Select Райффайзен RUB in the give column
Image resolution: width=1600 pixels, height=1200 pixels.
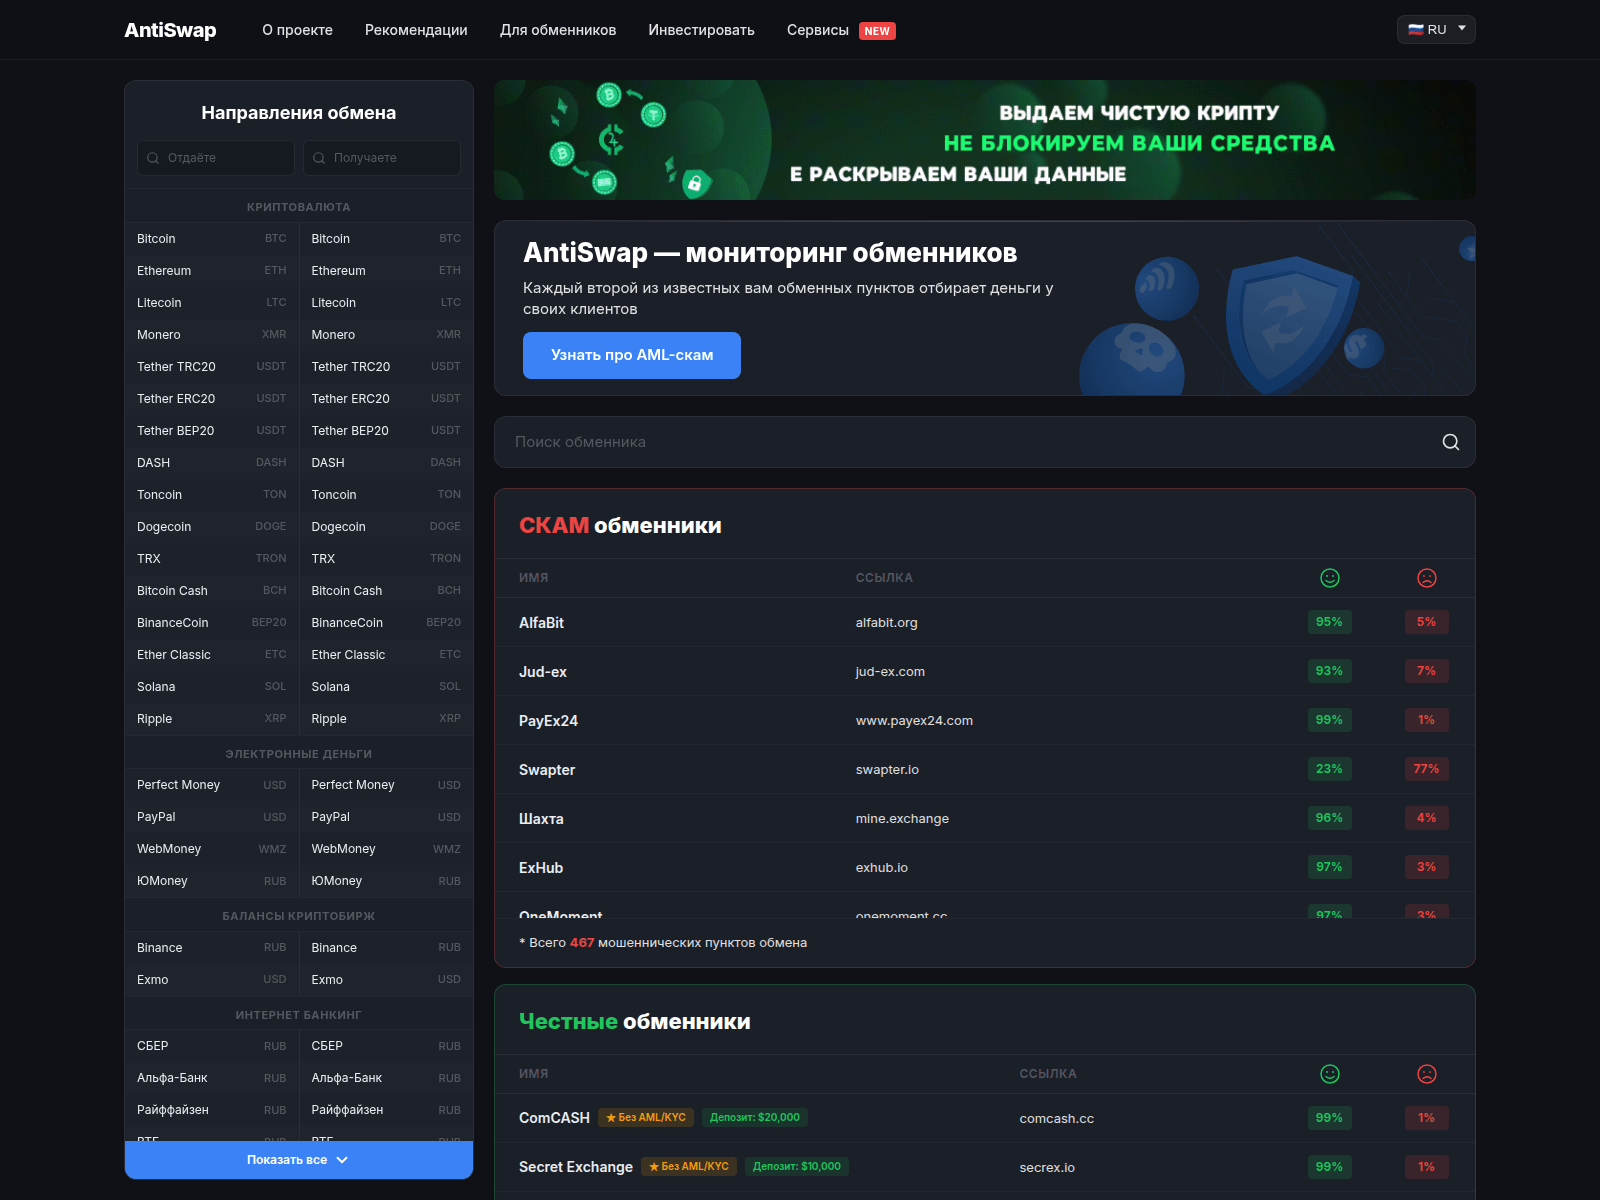point(212,1110)
